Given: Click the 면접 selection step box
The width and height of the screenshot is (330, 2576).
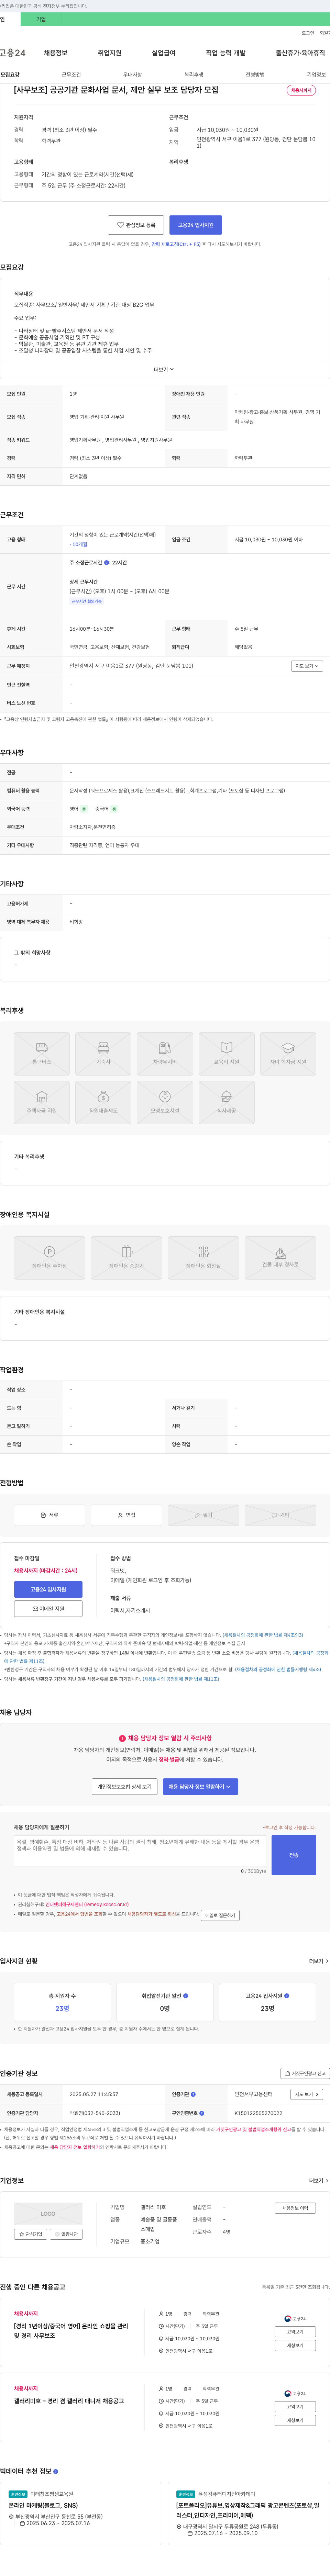Looking at the screenshot, I should coord(126,1515).
